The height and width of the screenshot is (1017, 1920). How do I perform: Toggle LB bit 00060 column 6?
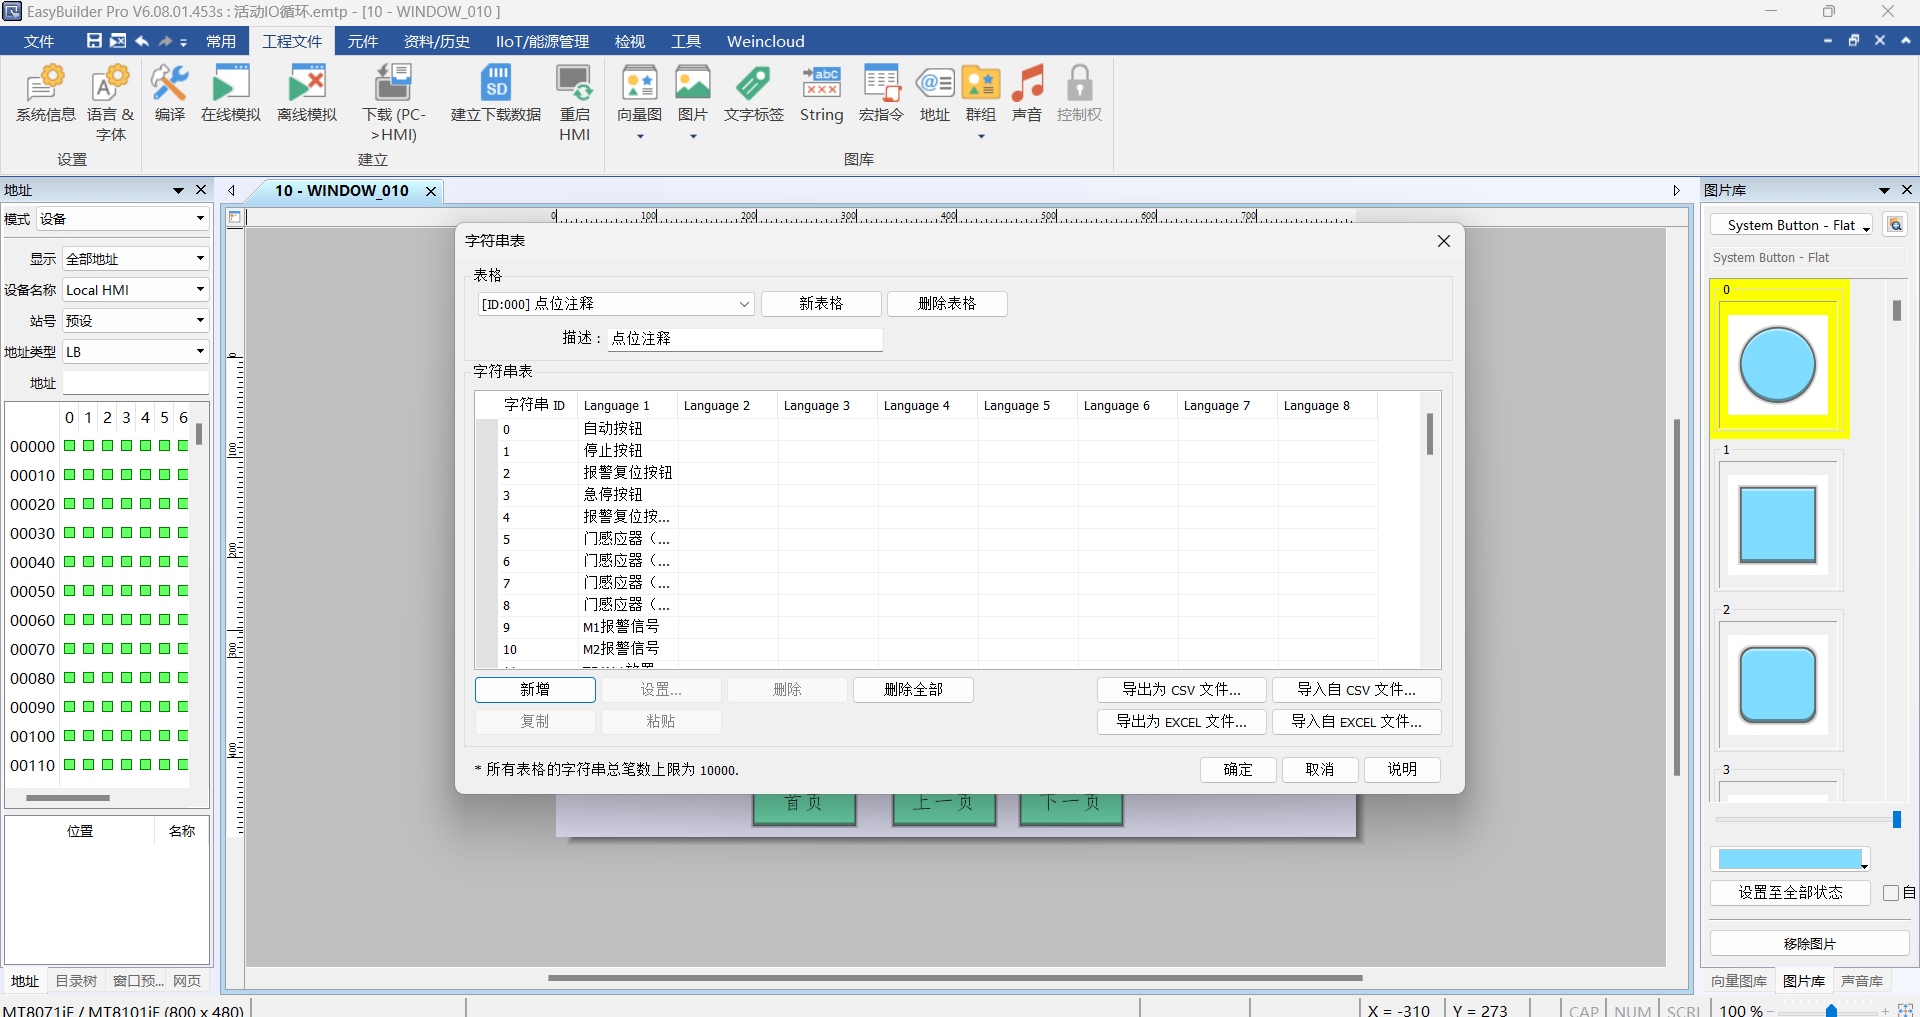[x=183, y=620]
